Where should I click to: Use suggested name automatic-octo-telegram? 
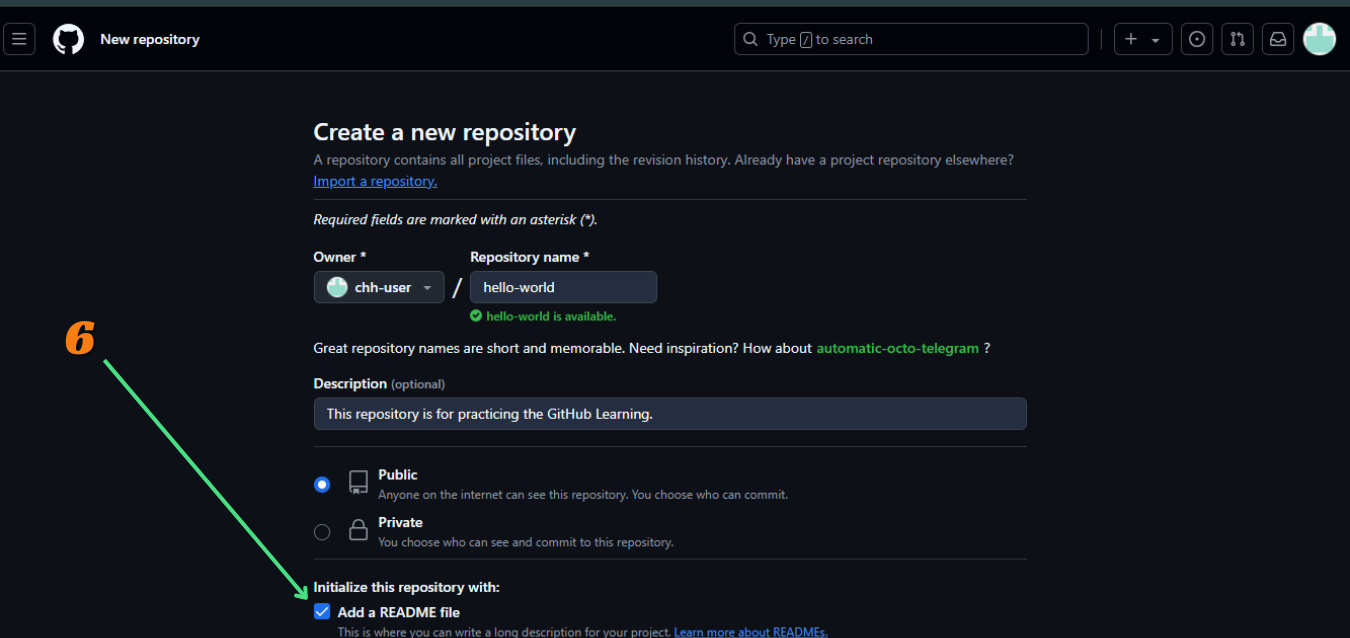tap(897, 348)
